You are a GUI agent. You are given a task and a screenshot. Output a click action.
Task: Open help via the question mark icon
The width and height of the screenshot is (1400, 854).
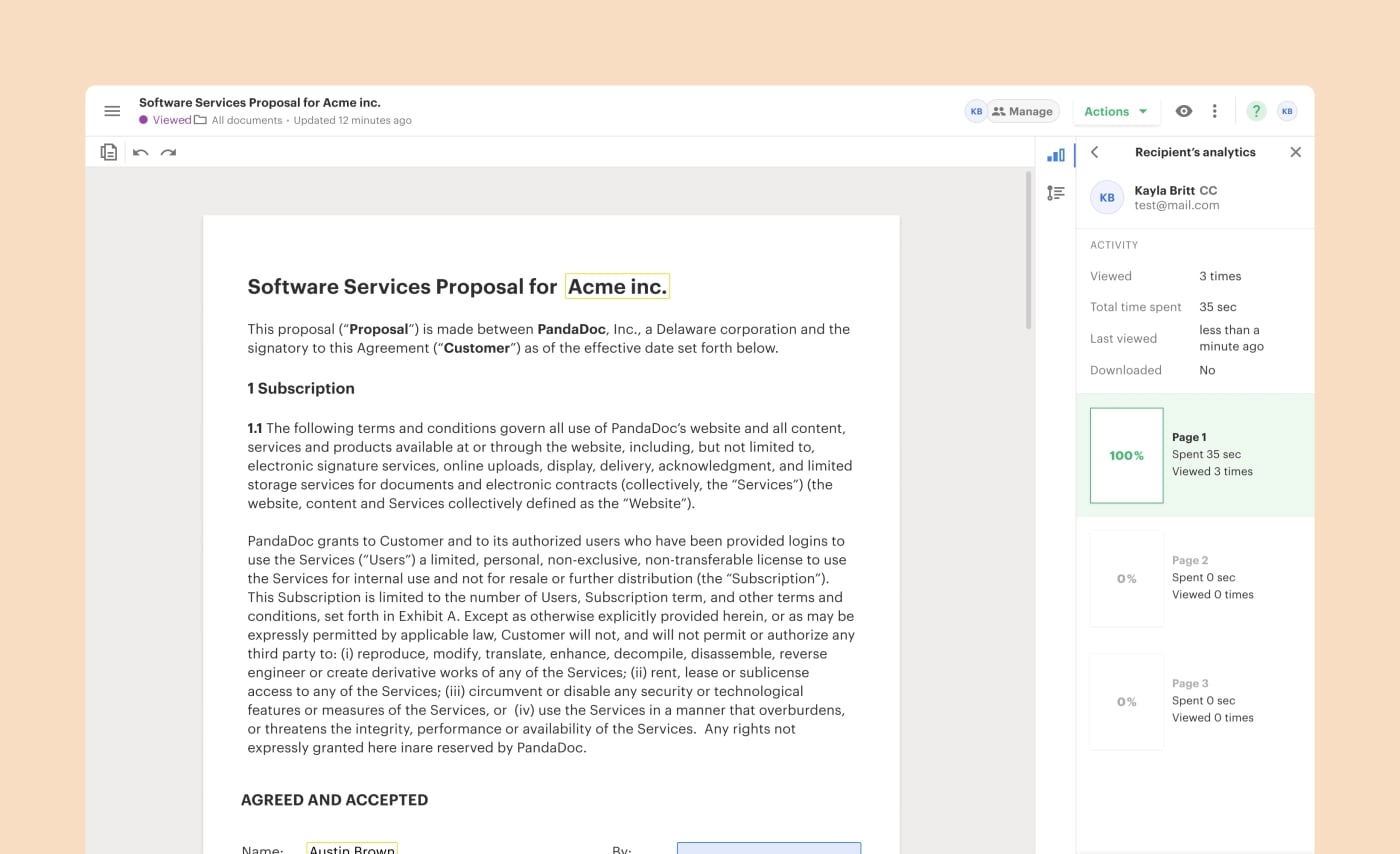pos(1256,111)
